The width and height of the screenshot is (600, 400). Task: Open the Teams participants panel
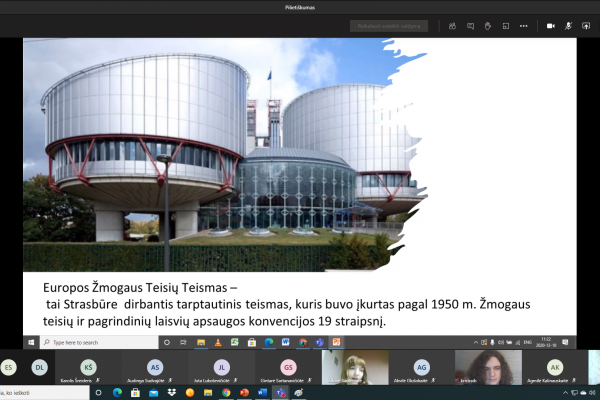point(452,26)
